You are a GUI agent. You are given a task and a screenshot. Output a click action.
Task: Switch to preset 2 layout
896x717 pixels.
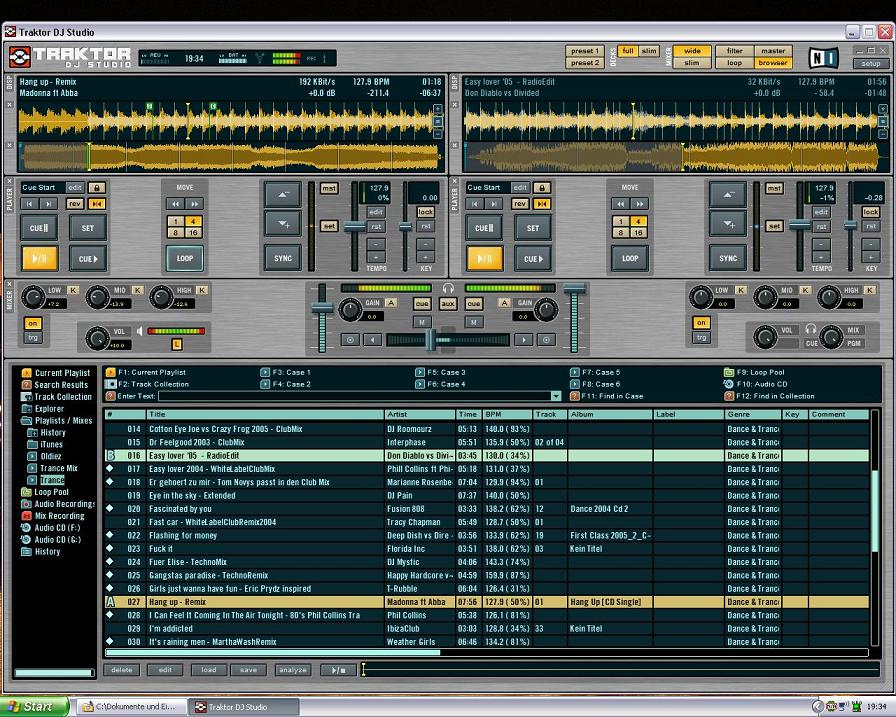585,63
